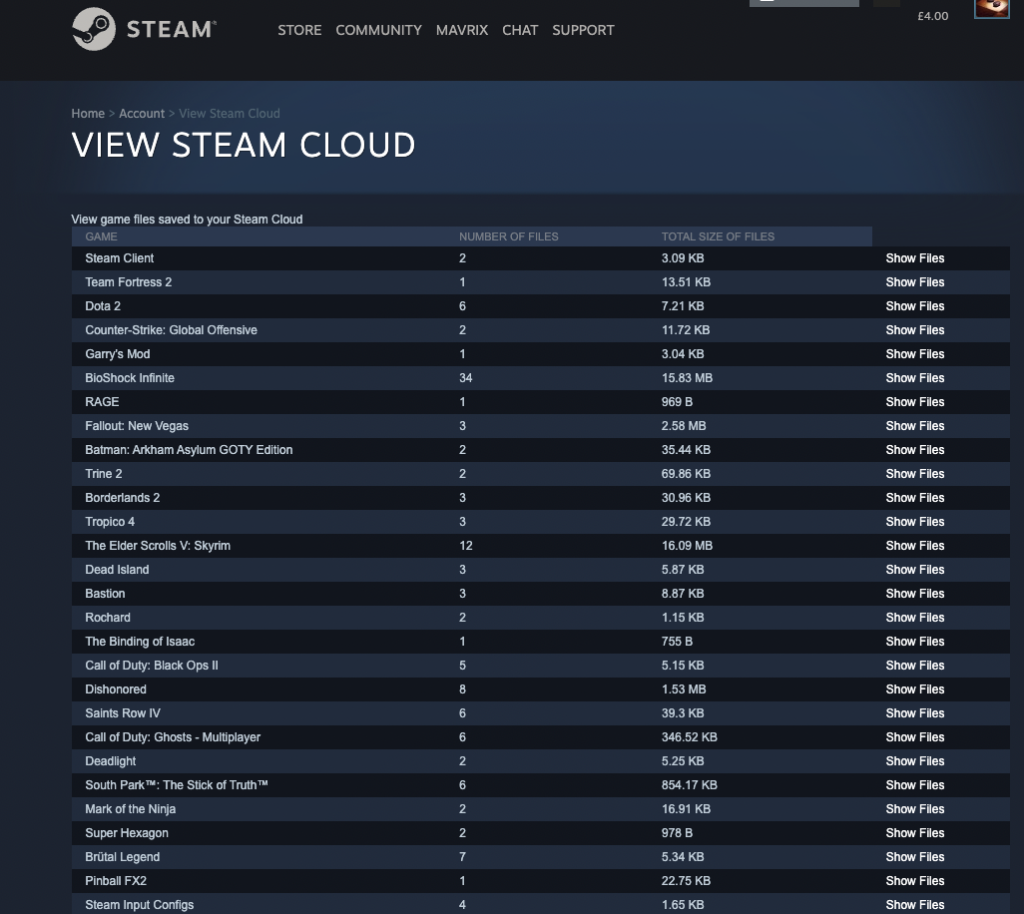1024x914 pixels.
Task: Show files for Dishonored
Action: click(x=915, y=689)
